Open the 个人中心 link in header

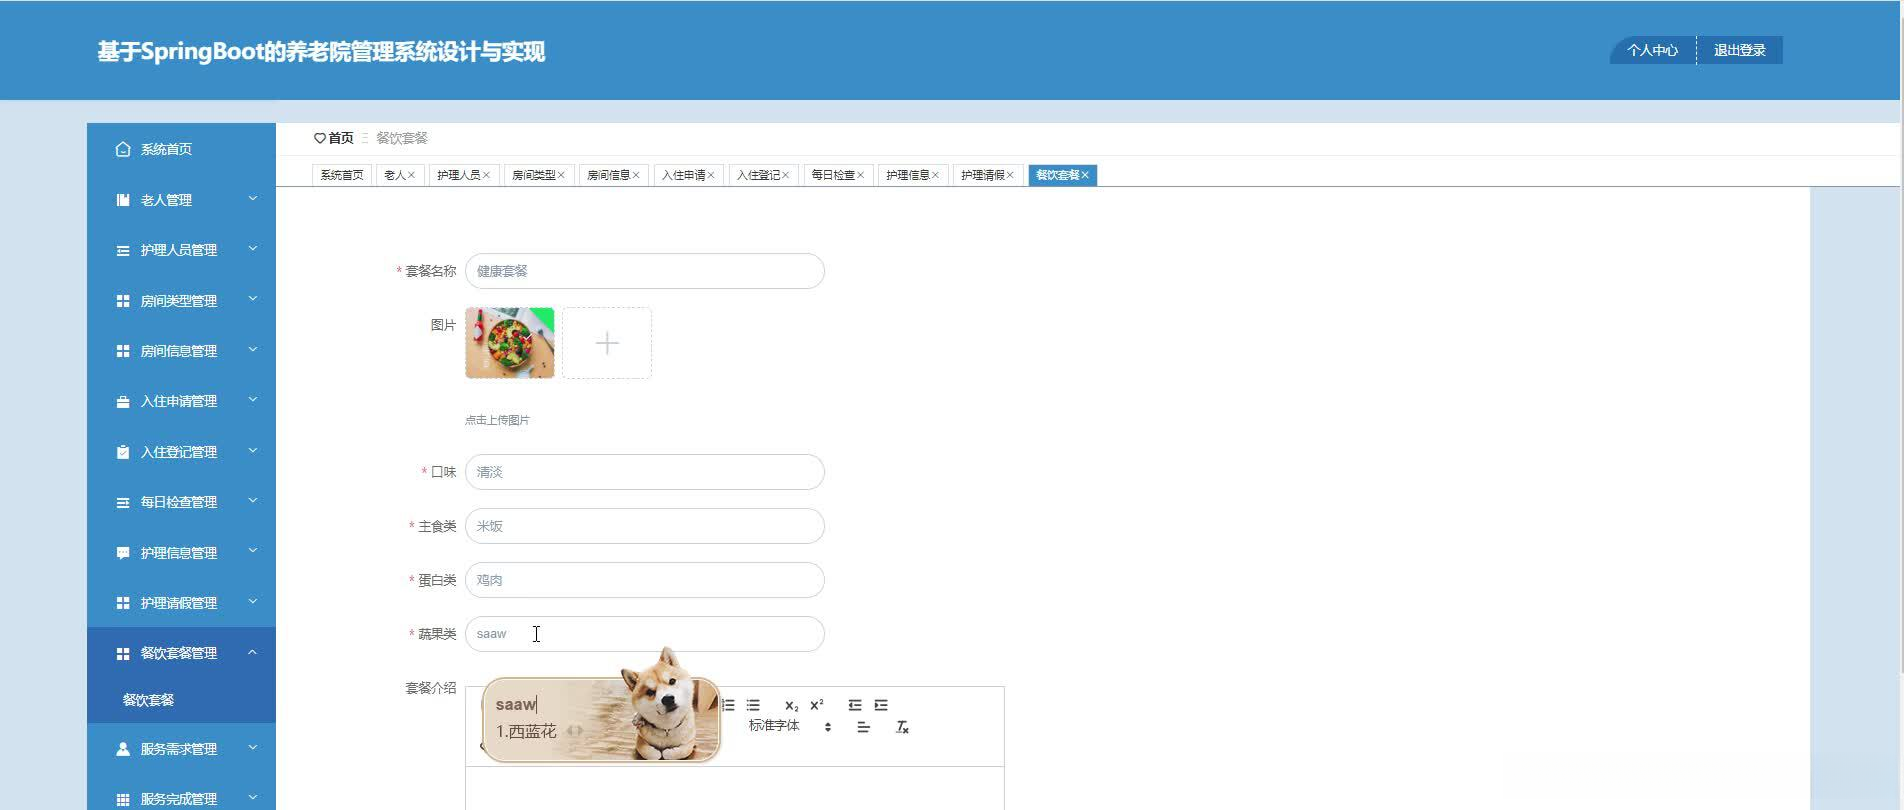click(1652, 50)
